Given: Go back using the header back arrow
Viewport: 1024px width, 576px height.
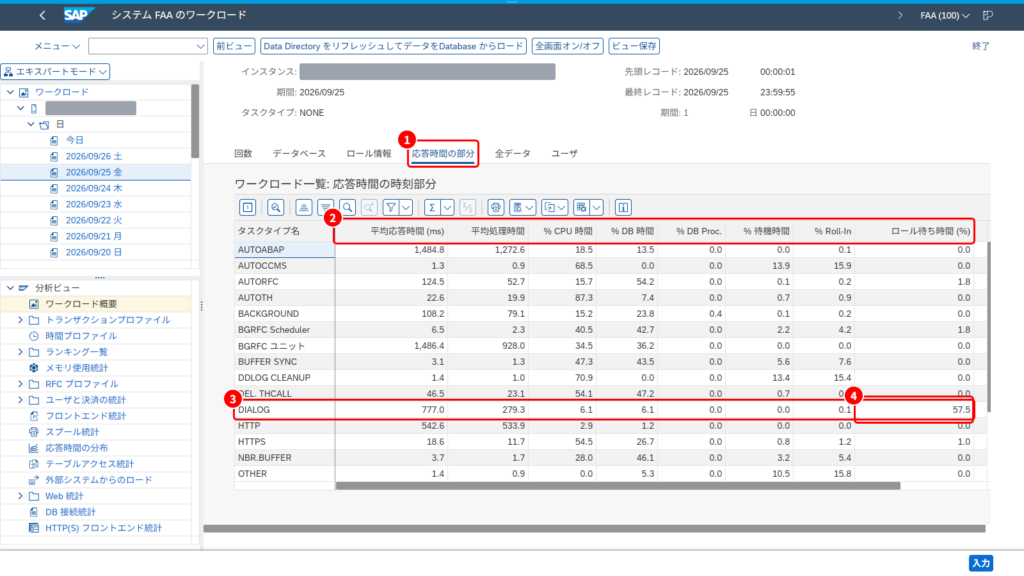Looking at the screenshot, I should tap(42, 15).
